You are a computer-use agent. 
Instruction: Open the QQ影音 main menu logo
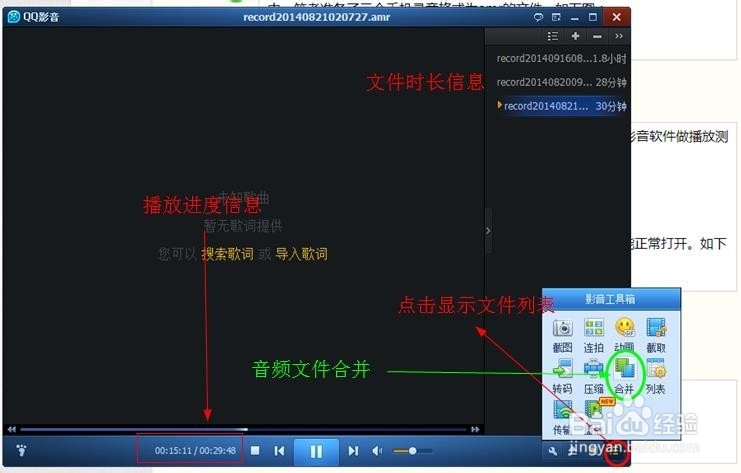point(14,17)
